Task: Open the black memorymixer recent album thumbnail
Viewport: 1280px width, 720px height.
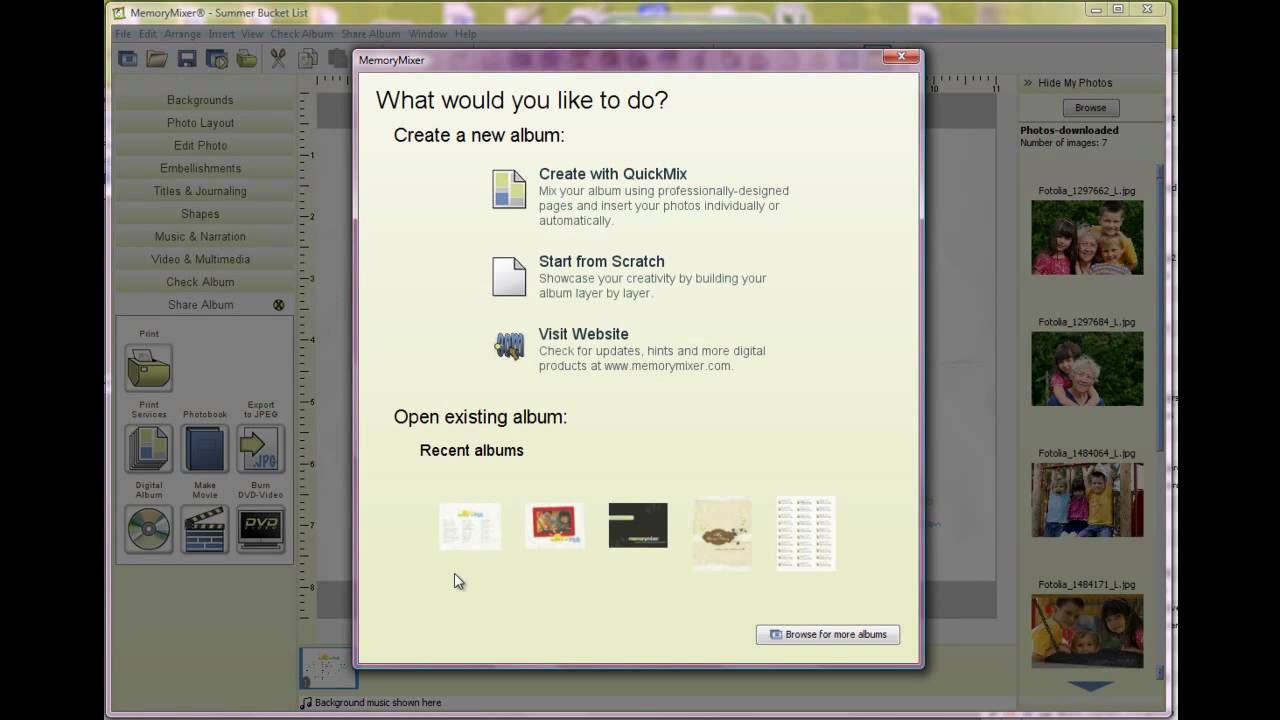Action: tap(638, 525)
